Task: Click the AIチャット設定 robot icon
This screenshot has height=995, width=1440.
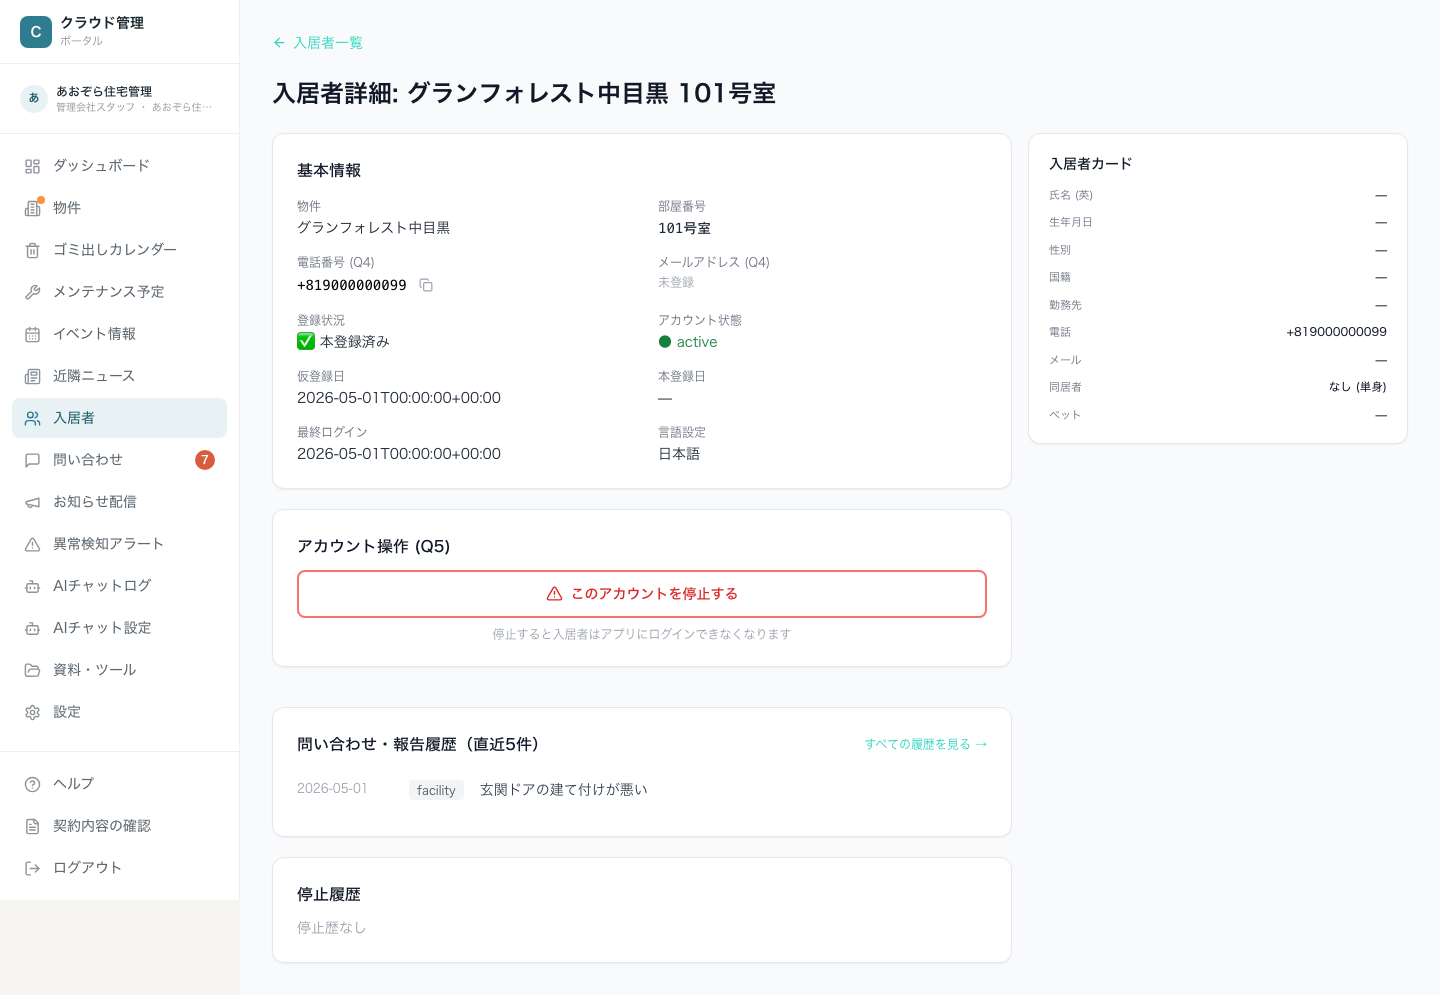Action: pyautogui.click(x=33, y=628)
